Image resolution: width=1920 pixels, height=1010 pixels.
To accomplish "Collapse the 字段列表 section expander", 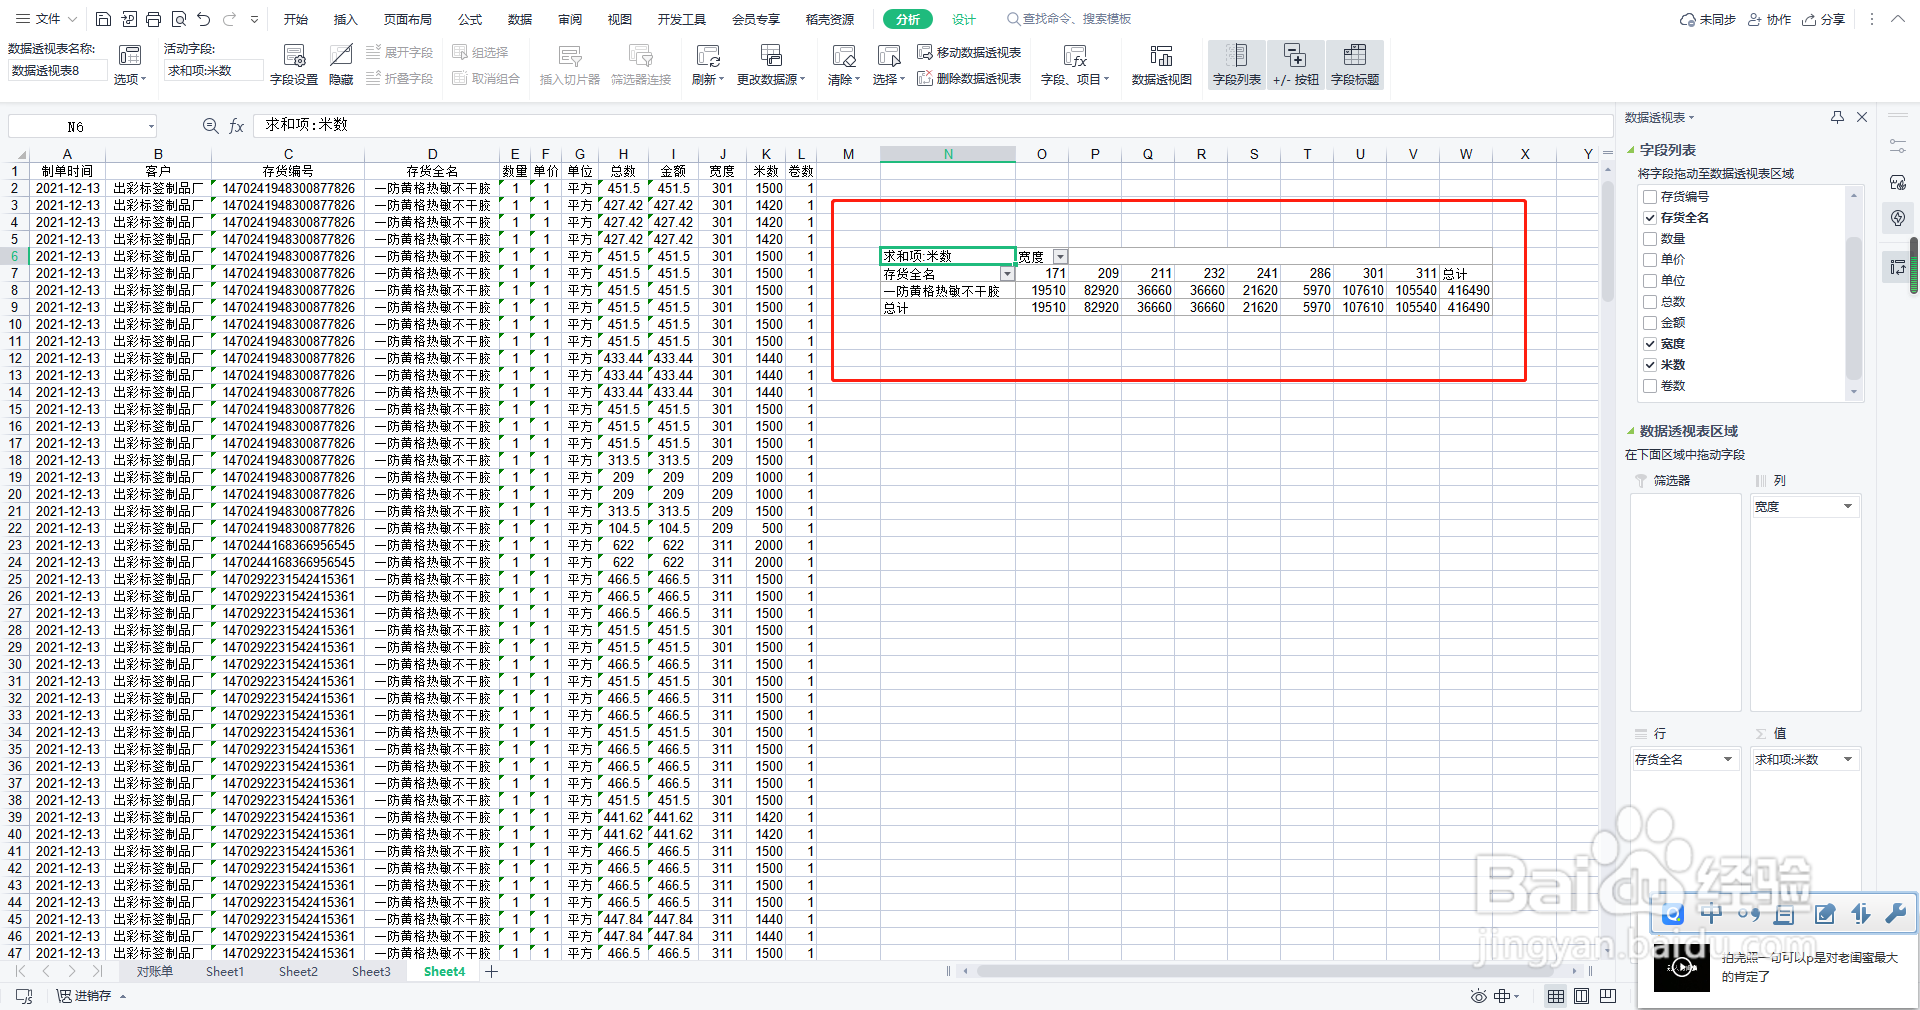I will [1631, 150].
